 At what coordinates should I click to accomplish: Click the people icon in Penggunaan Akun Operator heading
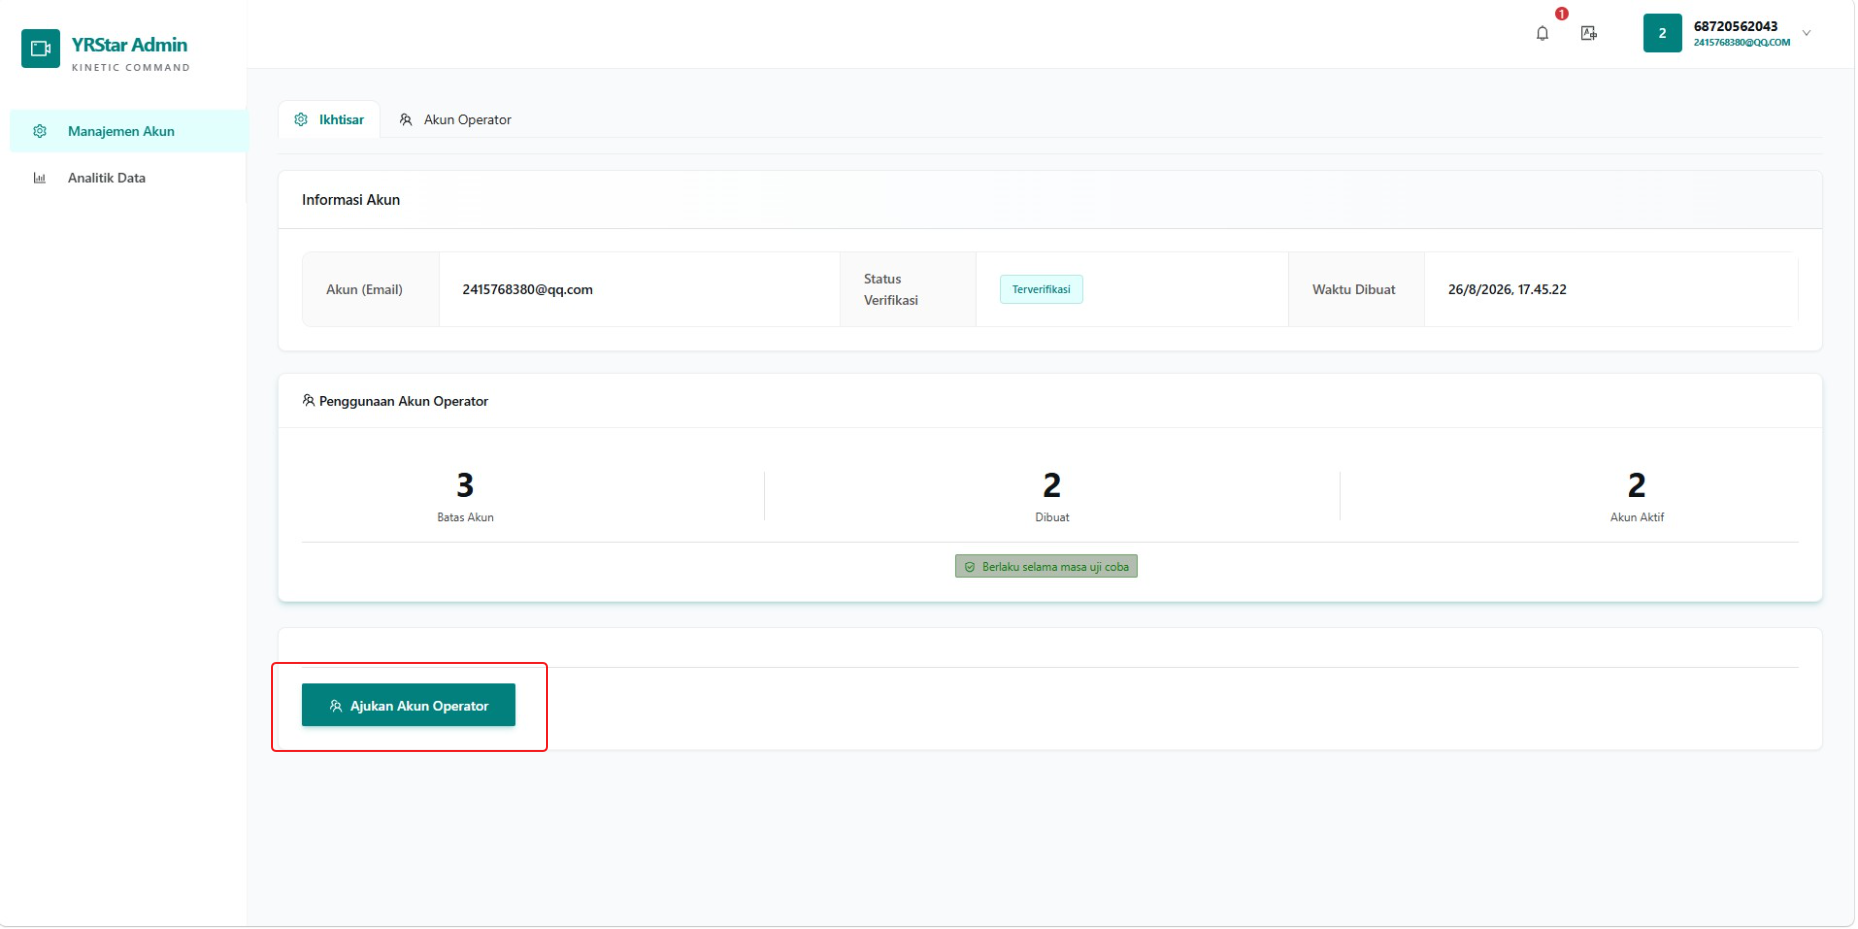click(x=309, y=401)
